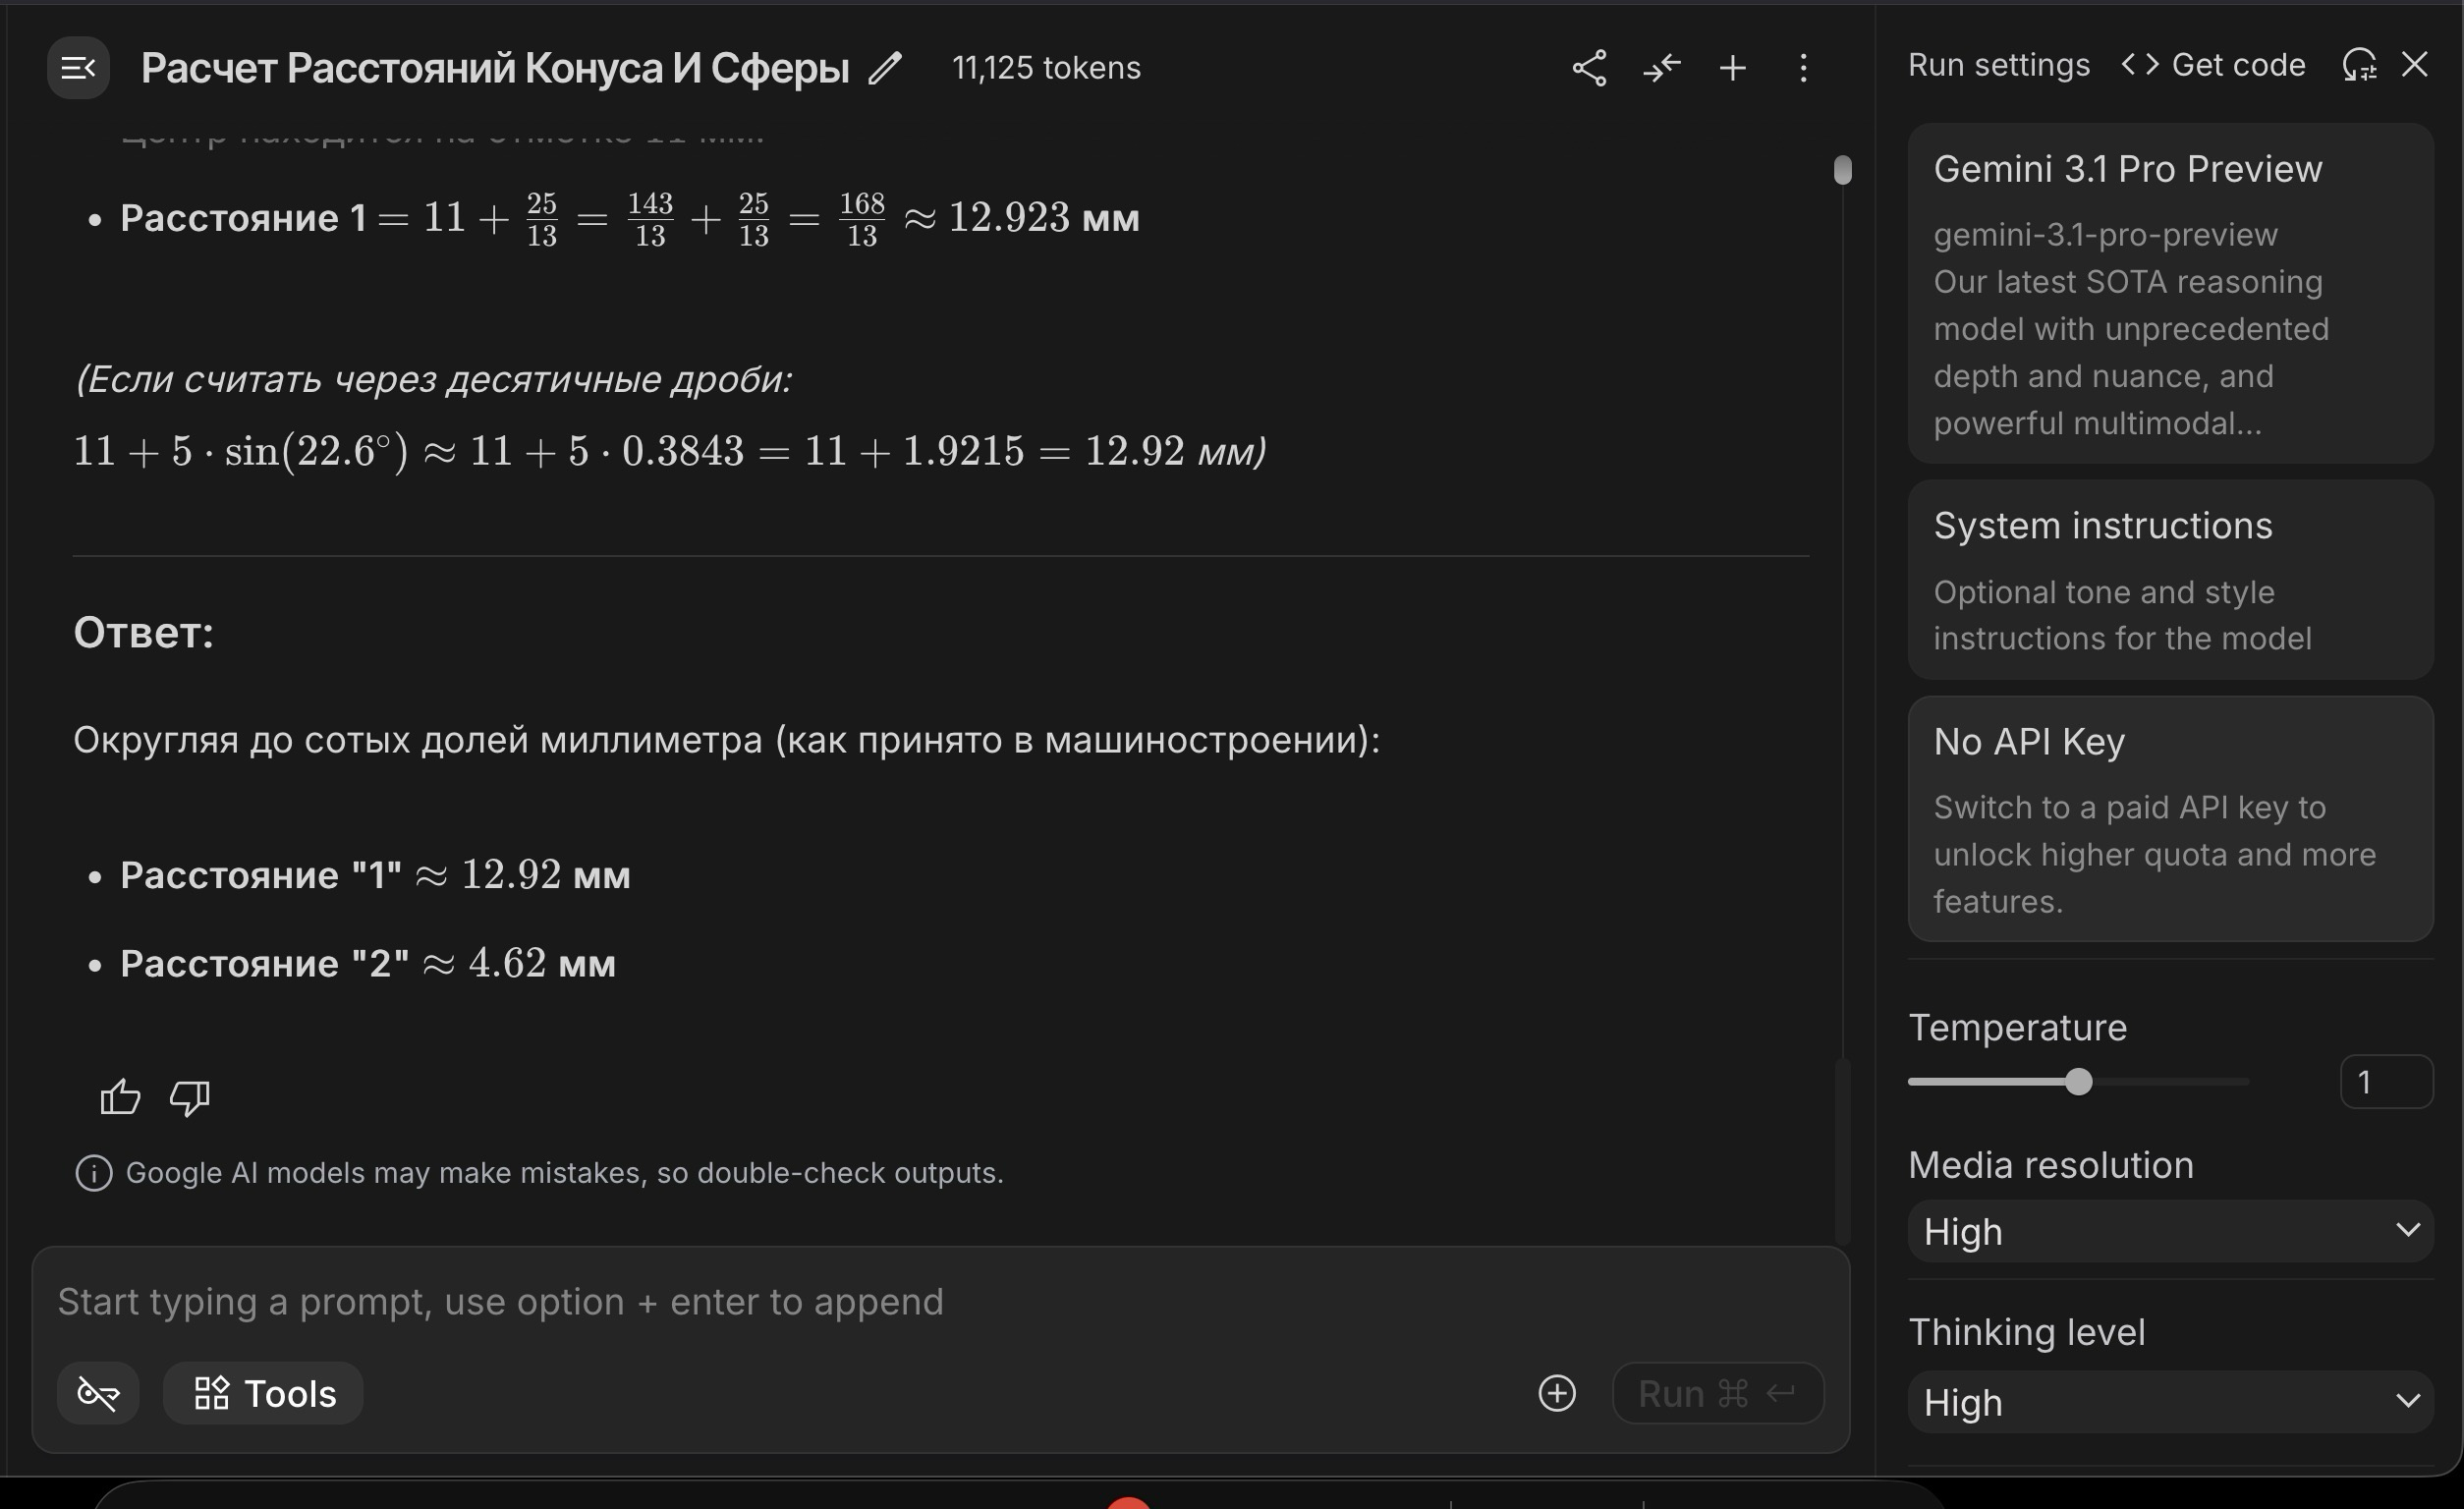Open the Tools menu button
Image resolution: width=2464 pixels, height=1509 pixels.
(264, 1393)
